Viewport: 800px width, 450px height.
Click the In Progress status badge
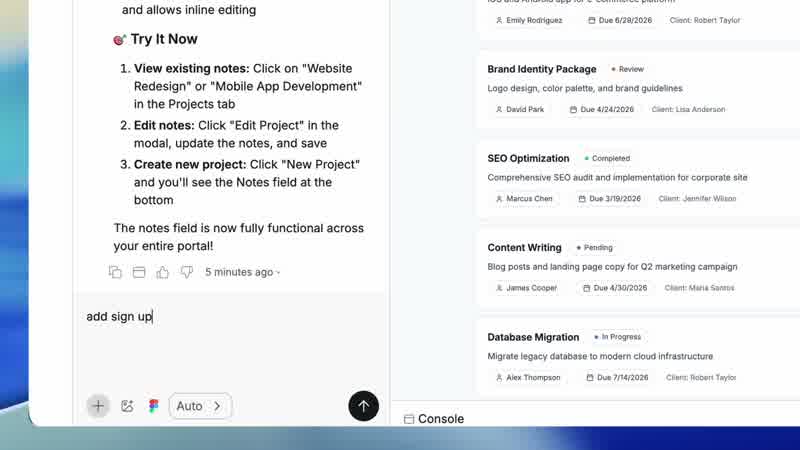tap(617, 337)
